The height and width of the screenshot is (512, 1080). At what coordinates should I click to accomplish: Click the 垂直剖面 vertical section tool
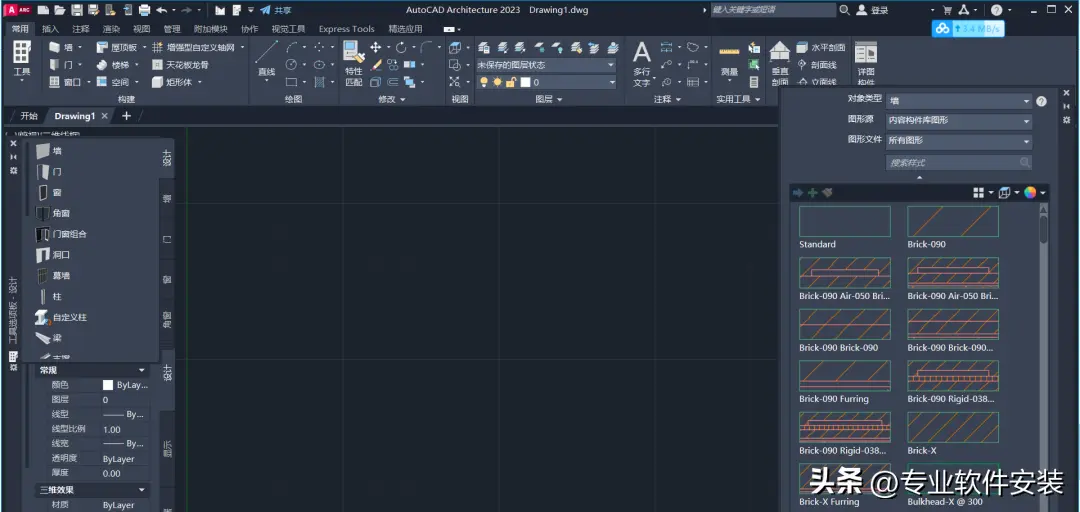tap(780, 63)
